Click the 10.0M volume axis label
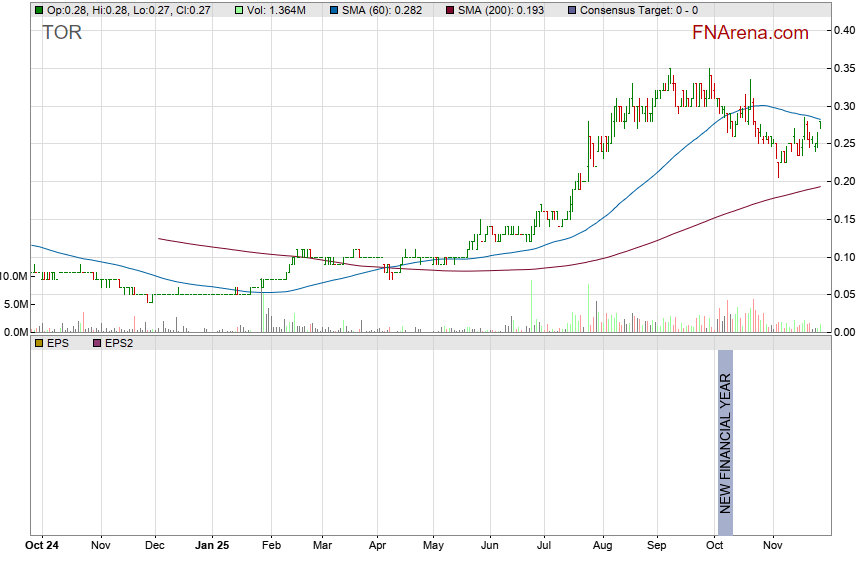The image size is (859, 566). [14, 275]
